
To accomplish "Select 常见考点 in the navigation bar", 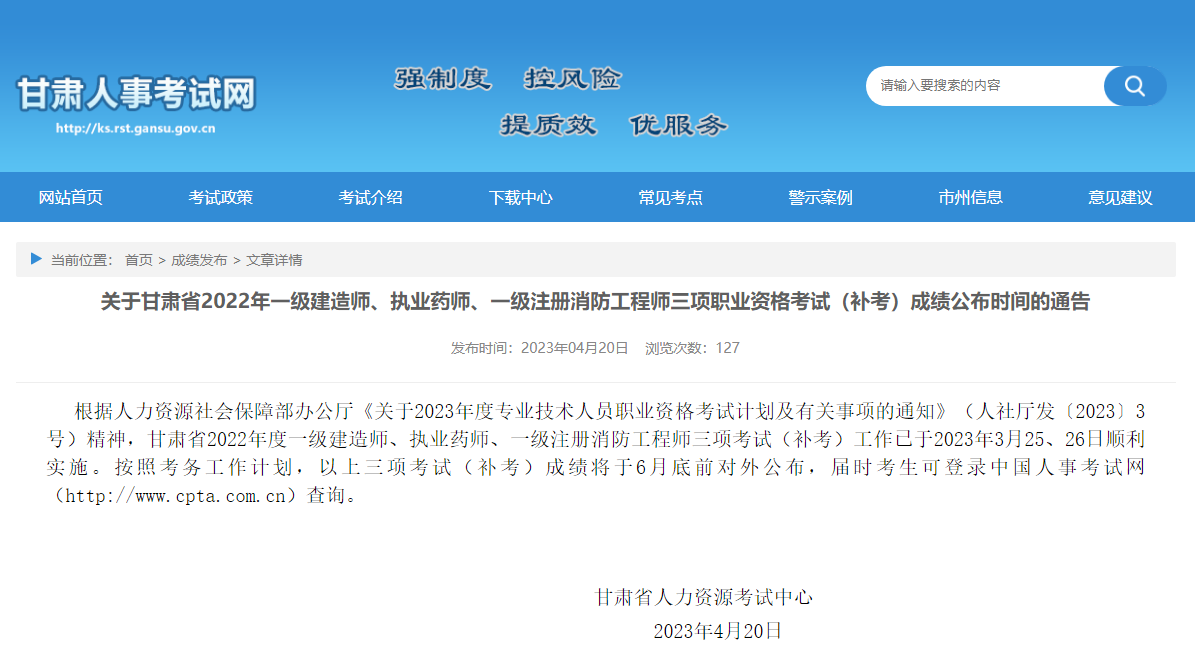I will pyautogui.click(x=671, y=197).
